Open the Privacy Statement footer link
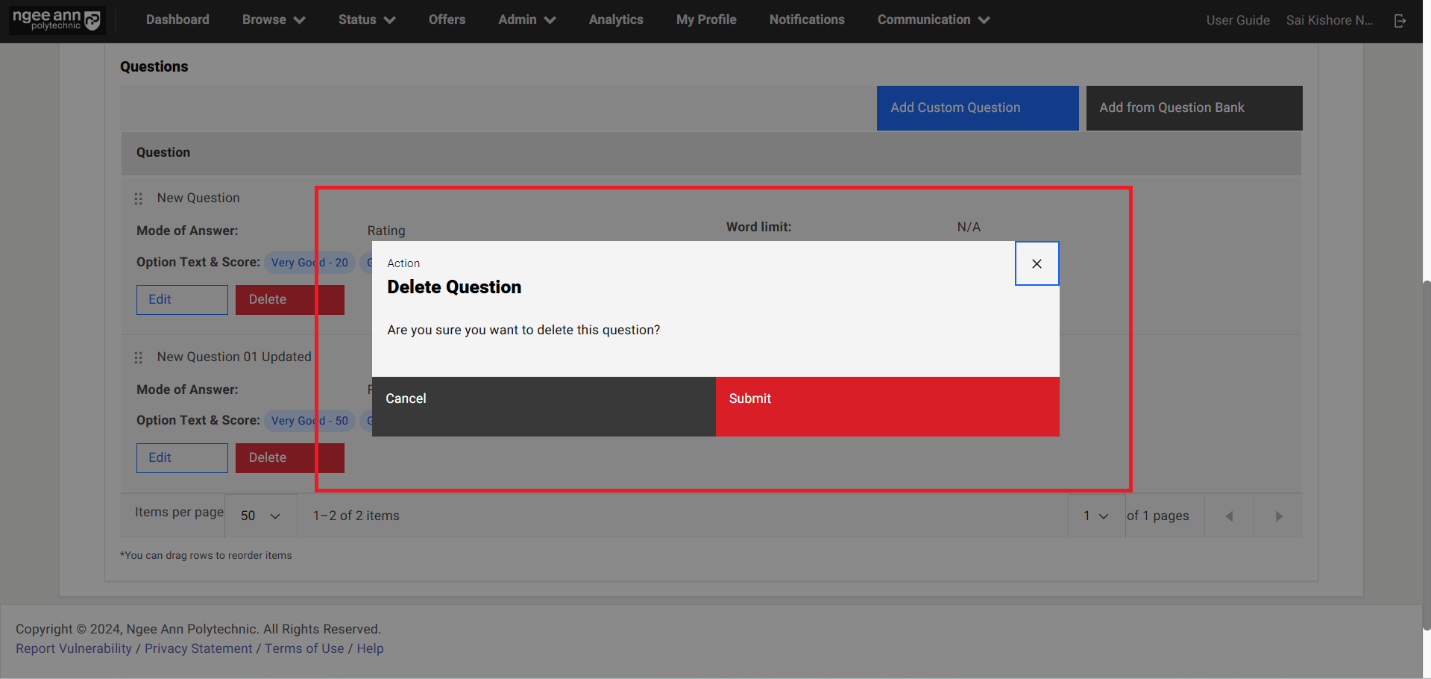This screenshot has width=1431, height=679. tap(198, 649)
